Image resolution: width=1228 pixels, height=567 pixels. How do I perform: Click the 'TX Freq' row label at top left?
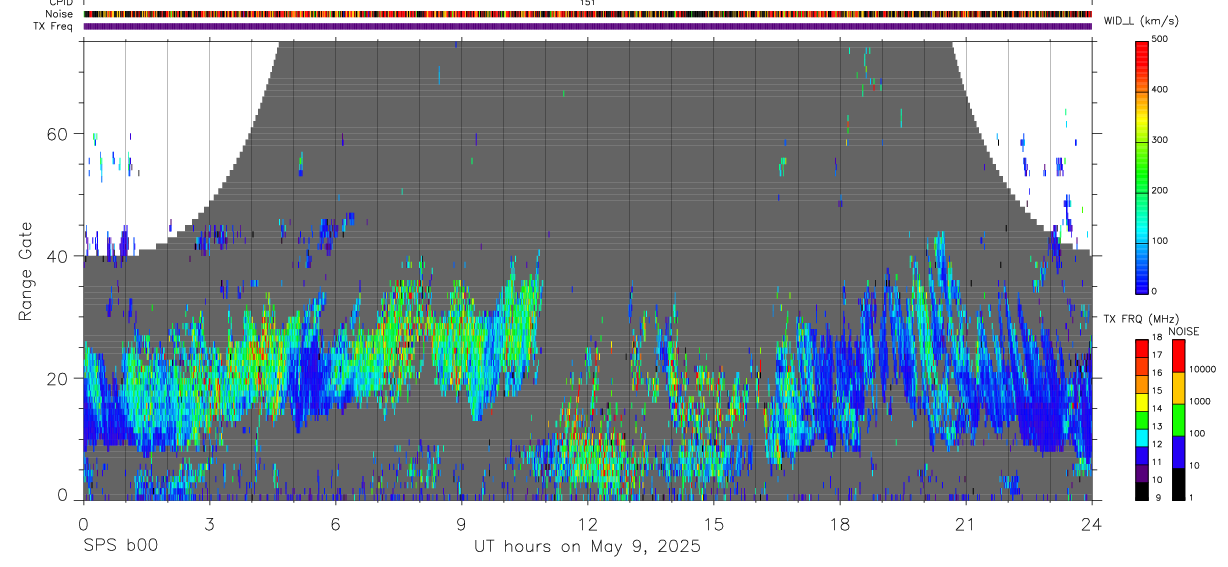54,26
